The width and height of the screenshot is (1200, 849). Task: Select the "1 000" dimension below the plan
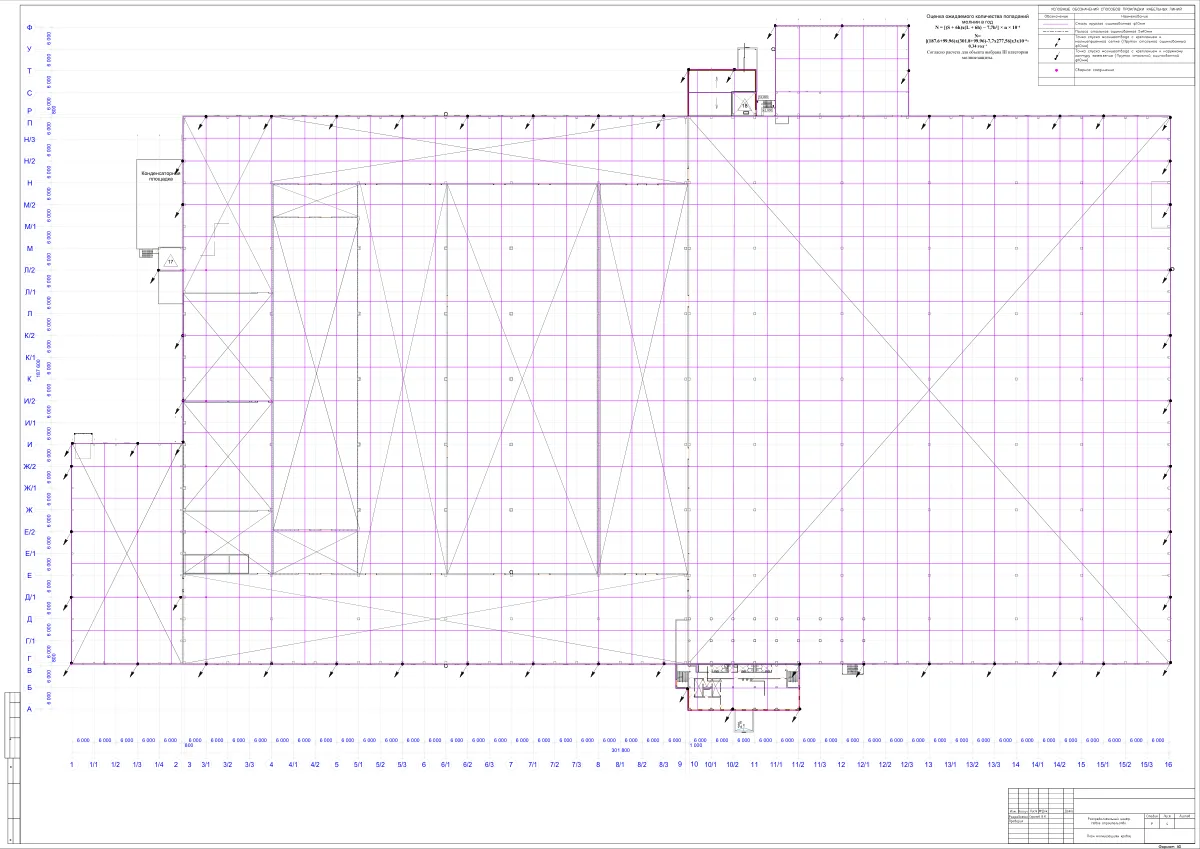coord(697,747)
